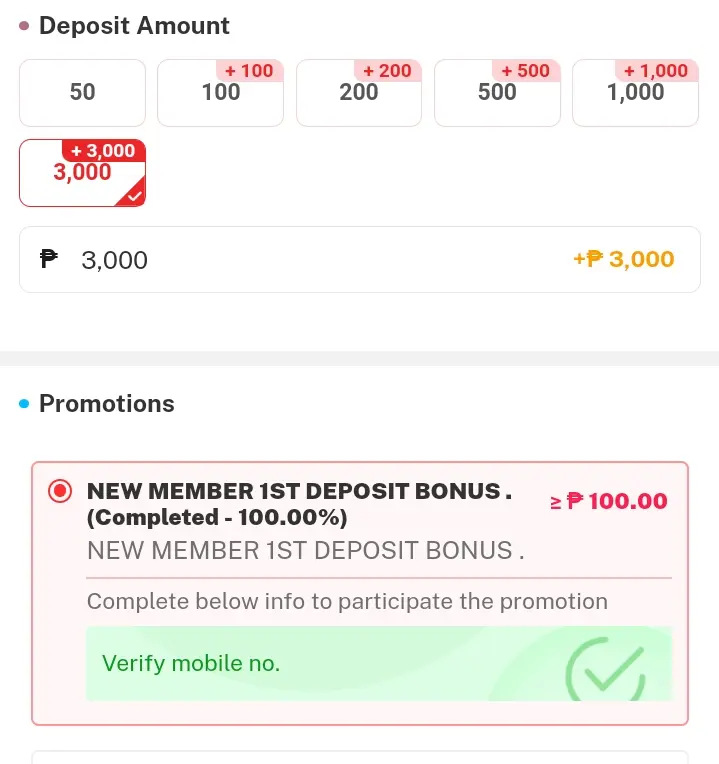This screenshot has width=719, height=764.
Task: Select the 500 deposit amount tile
Action: pos(497,93)
